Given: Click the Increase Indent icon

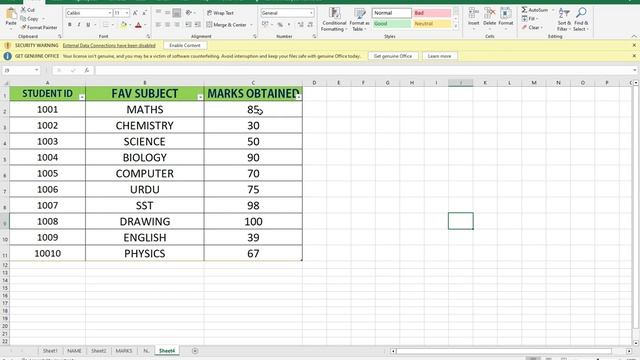Looking at the screenshot, I should coord(198,25).
